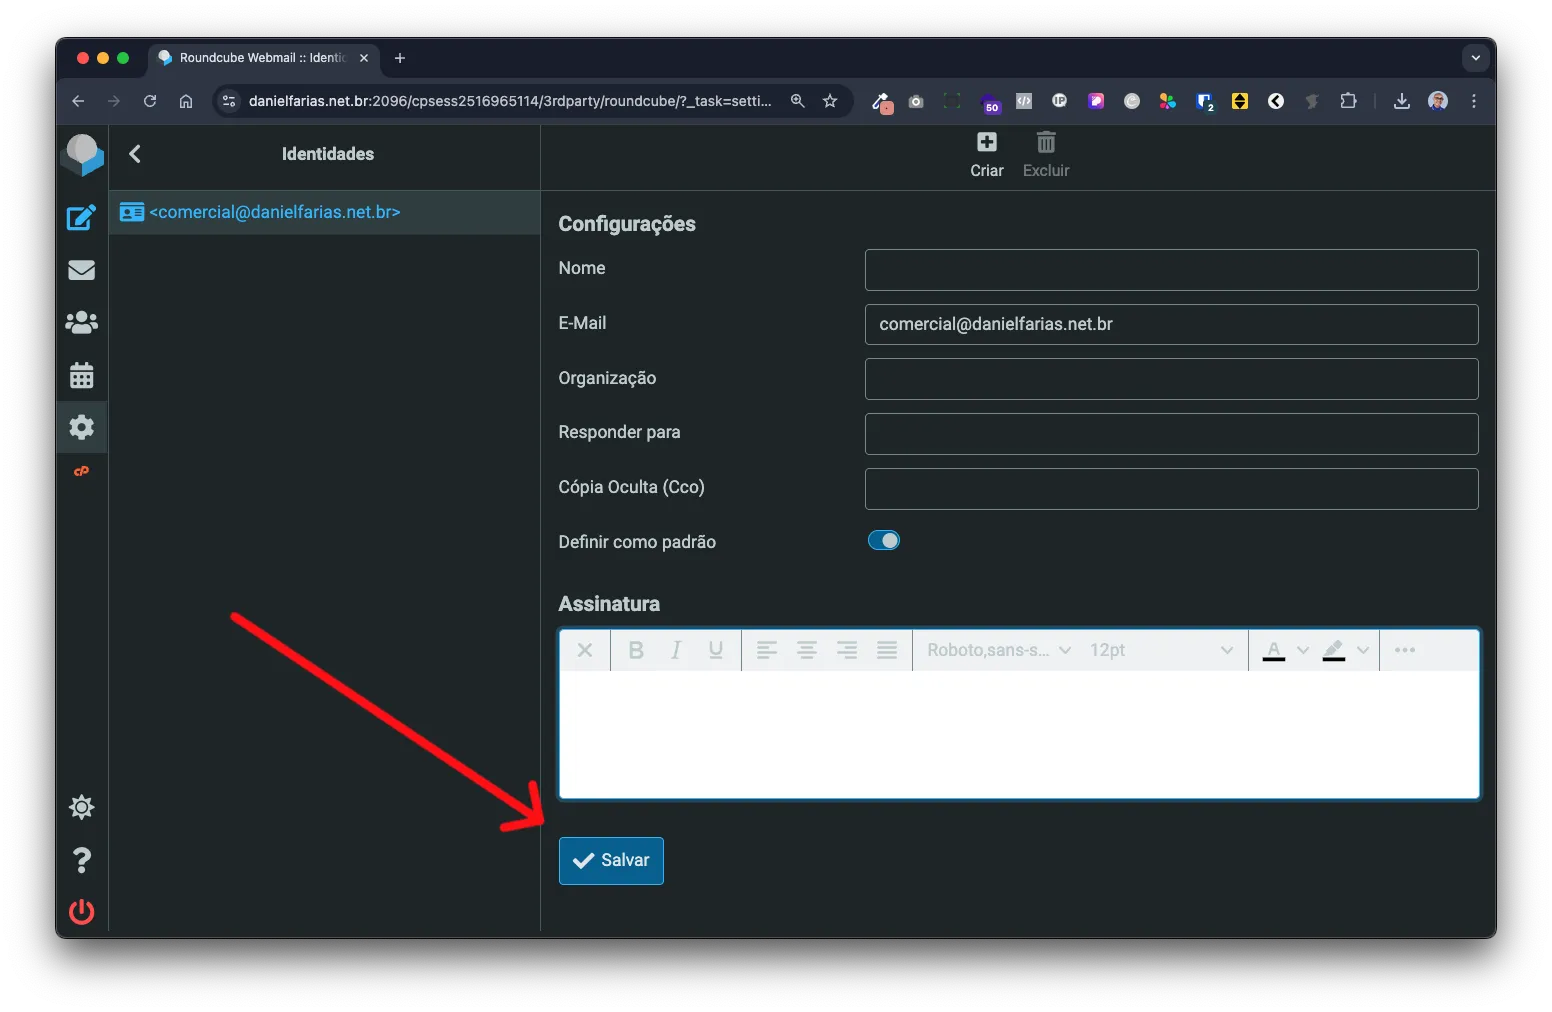Open the Chrome extensions puzzle icon
1552x1012 pixels.
[1348, 101]
